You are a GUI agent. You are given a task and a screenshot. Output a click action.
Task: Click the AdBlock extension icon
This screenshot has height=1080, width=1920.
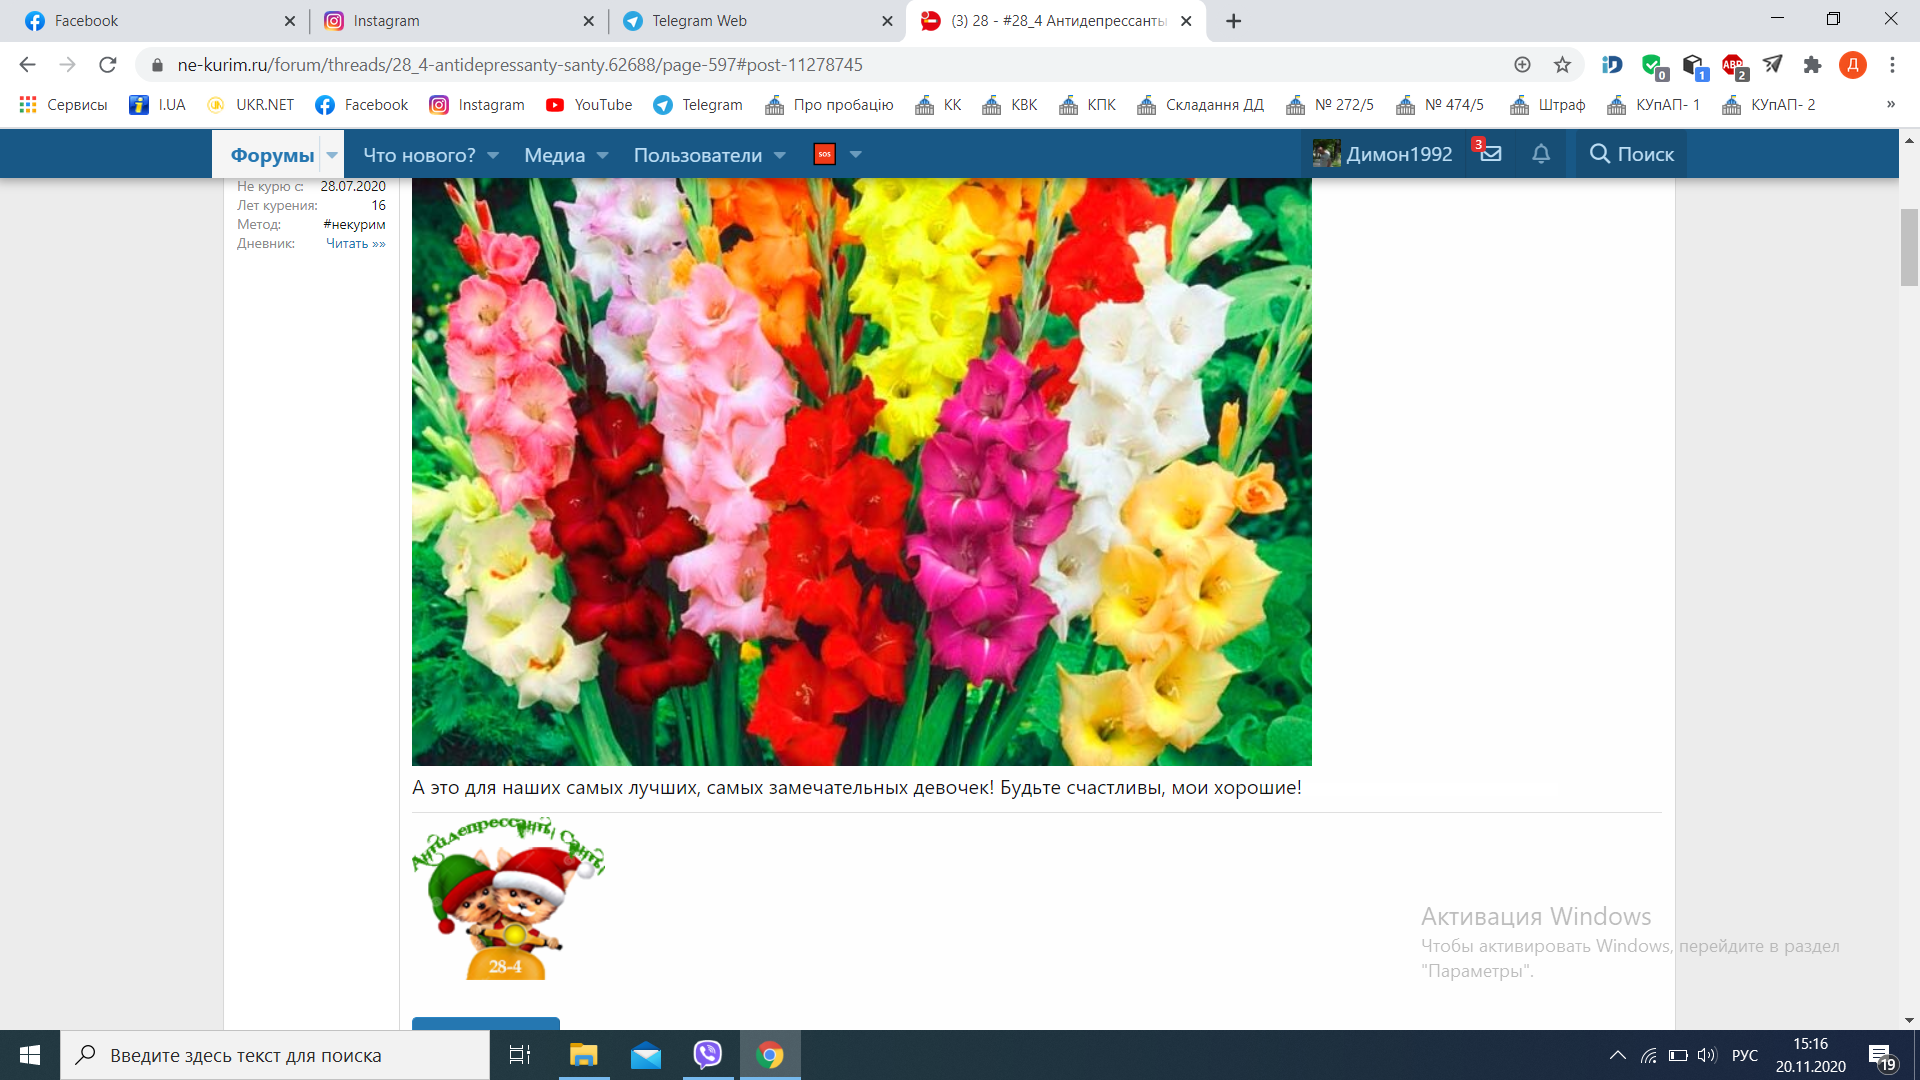coord(1733,65)
